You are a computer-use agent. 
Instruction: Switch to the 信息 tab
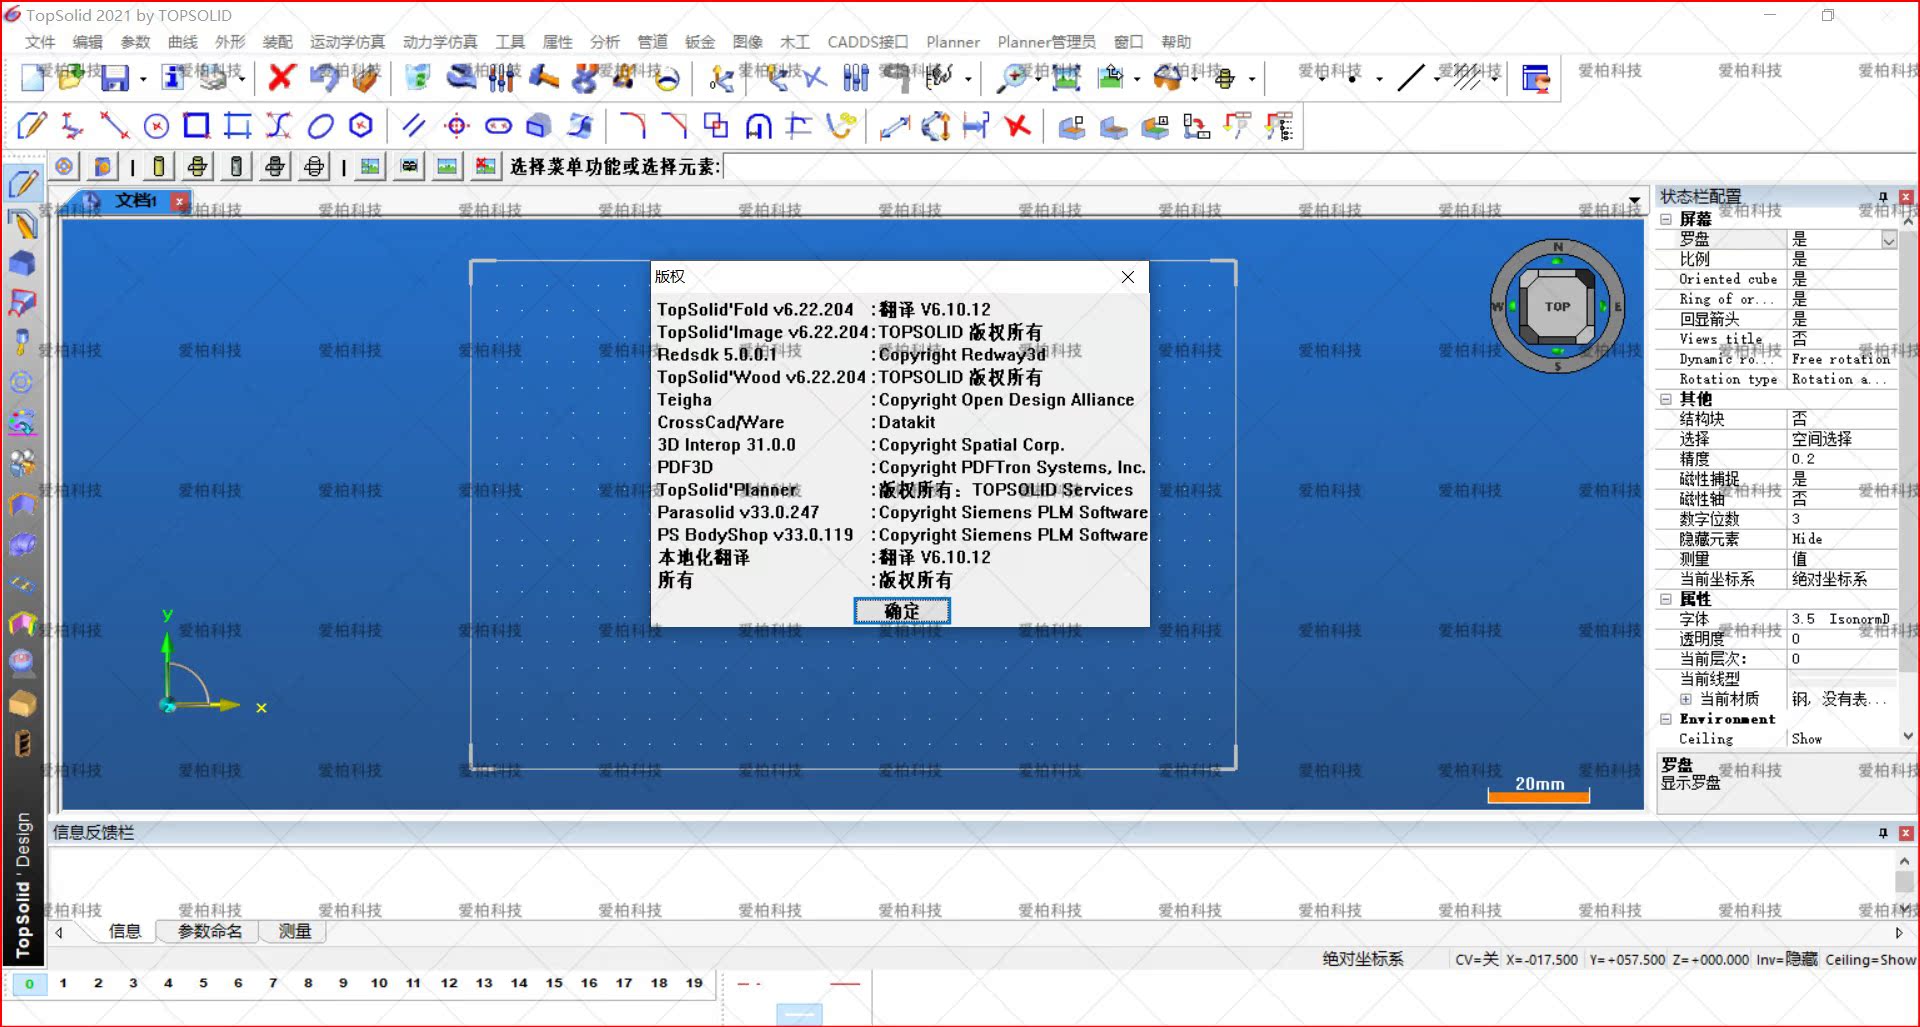[x=124, y=931]
